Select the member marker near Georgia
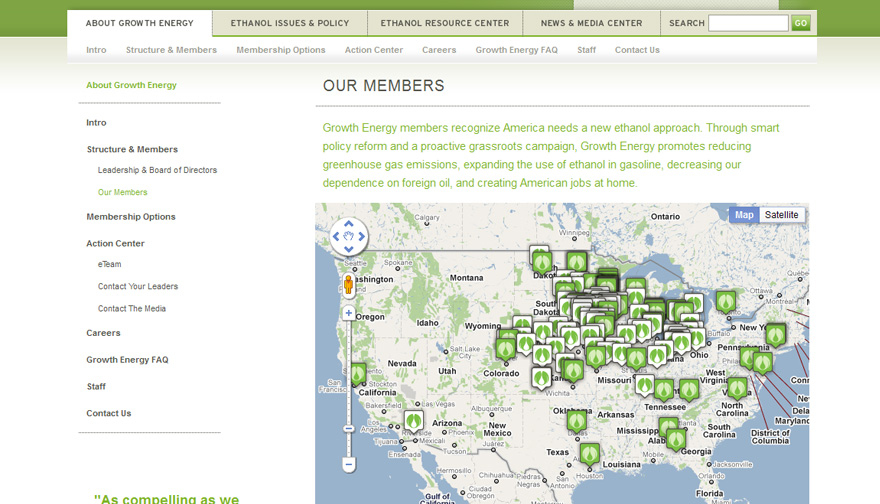This screenshot has width=880, height=504. (676, 440)
